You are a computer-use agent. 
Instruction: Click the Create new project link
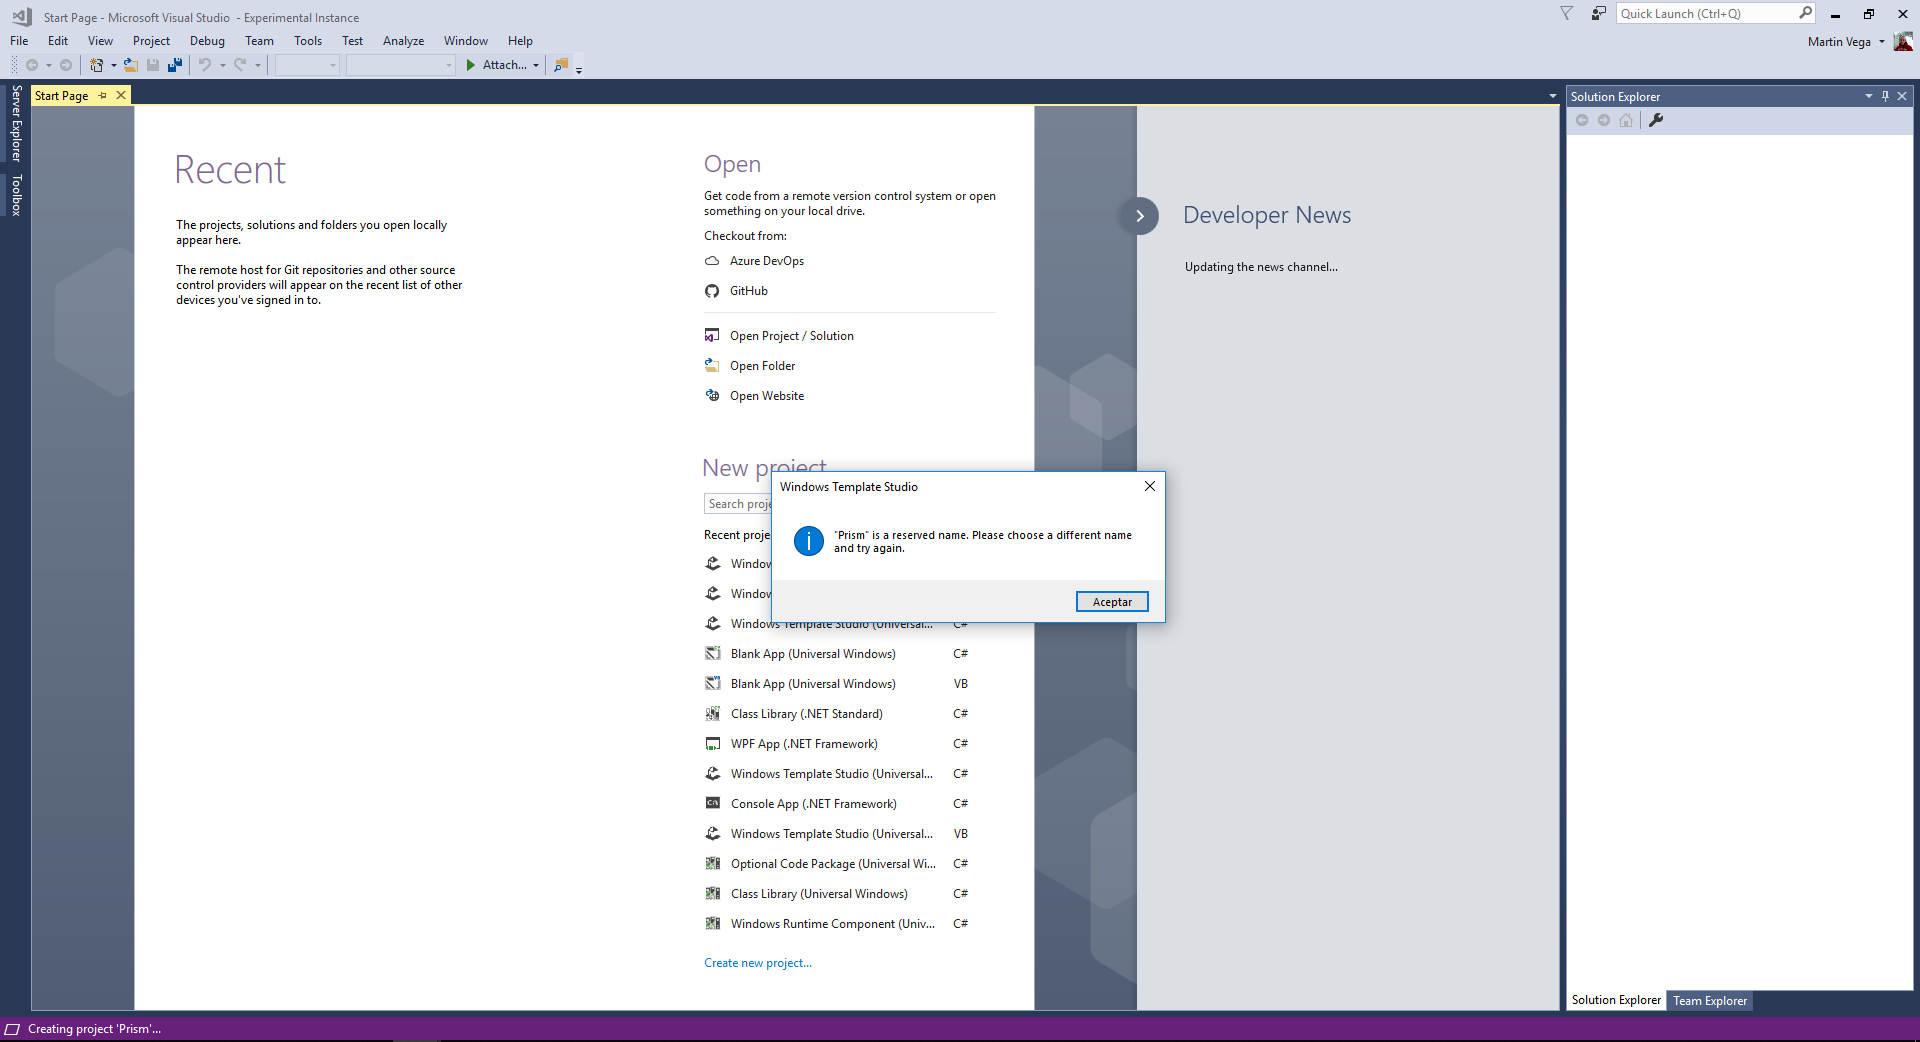coord(757,963)
